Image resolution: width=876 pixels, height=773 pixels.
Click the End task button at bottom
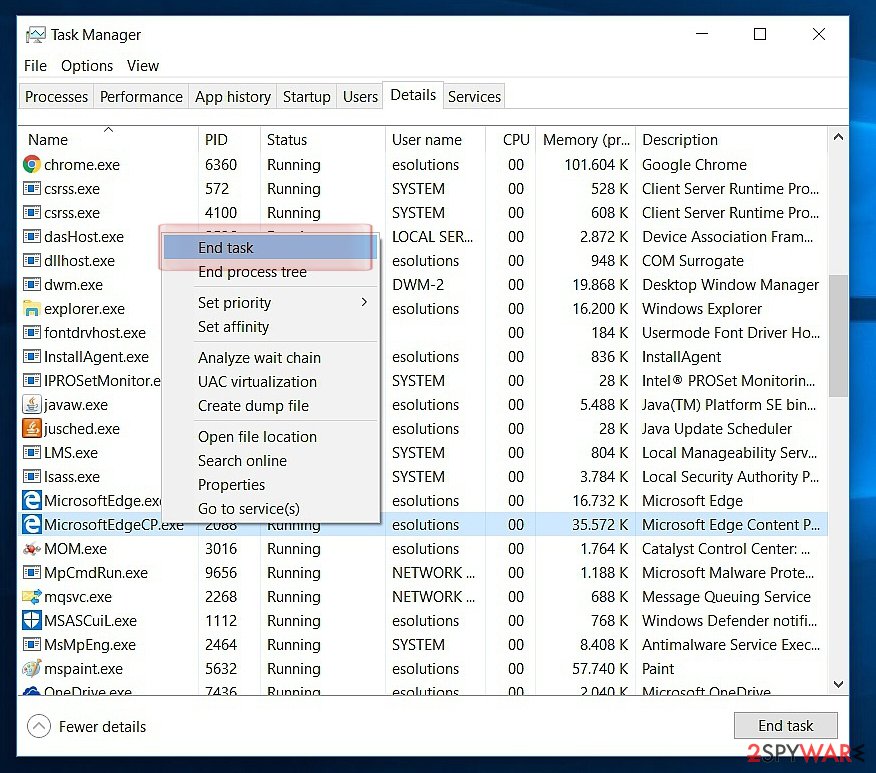[785, 726]
